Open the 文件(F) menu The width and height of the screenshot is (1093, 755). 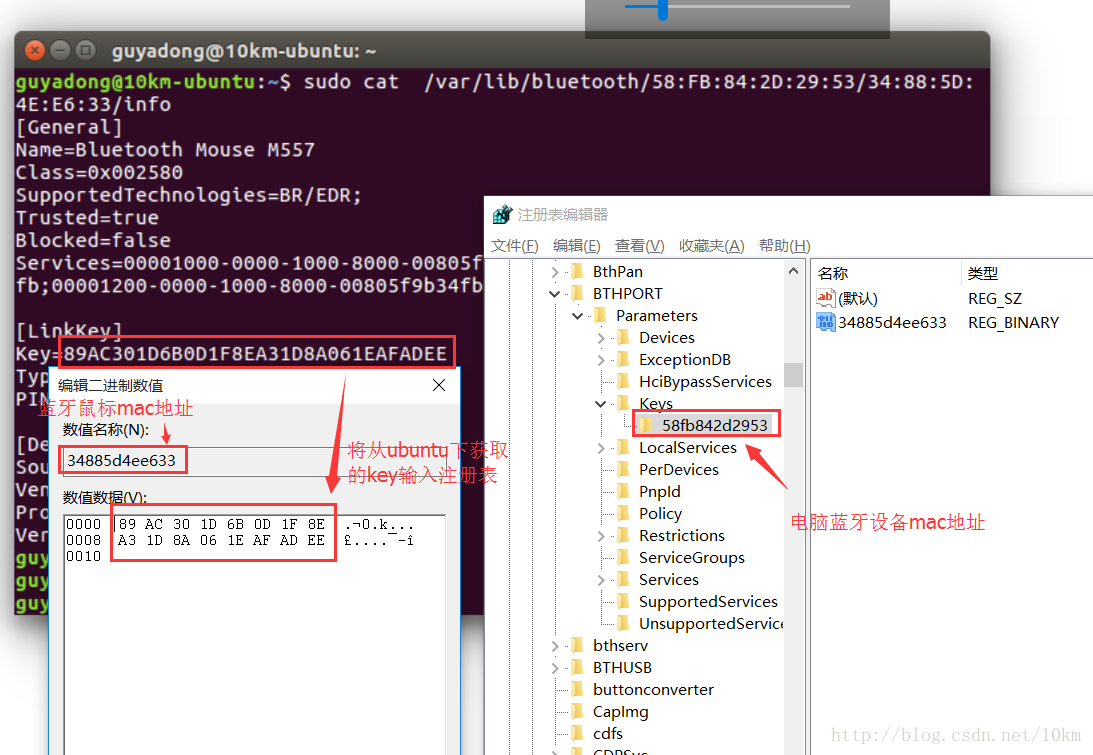click(x=515, y=246)
